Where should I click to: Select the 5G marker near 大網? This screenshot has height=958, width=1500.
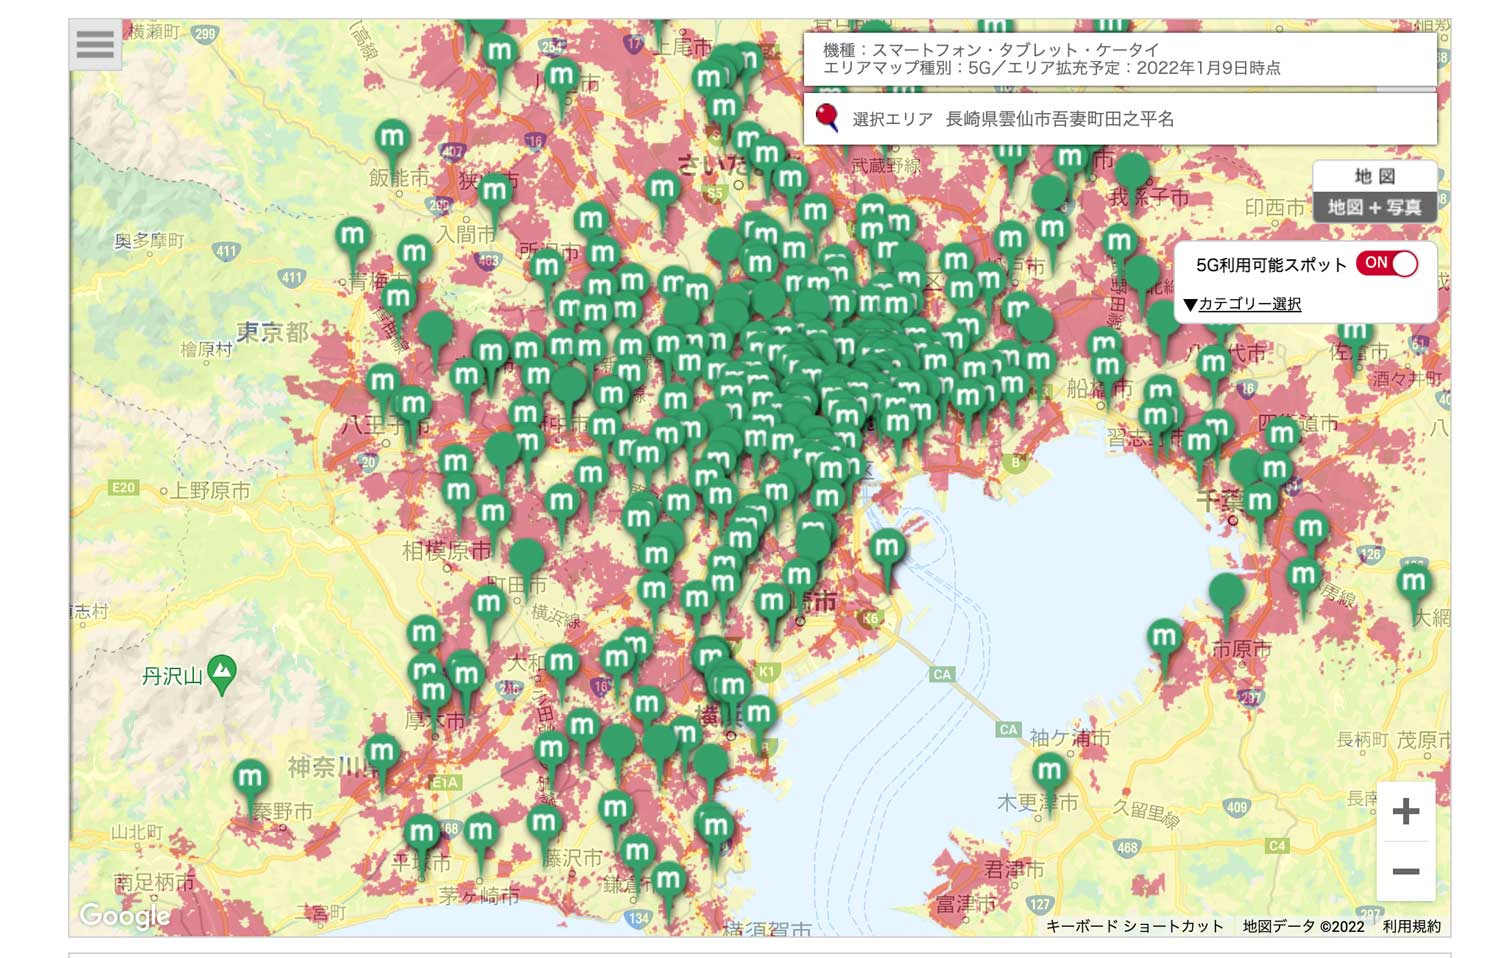pos(1413,584)
